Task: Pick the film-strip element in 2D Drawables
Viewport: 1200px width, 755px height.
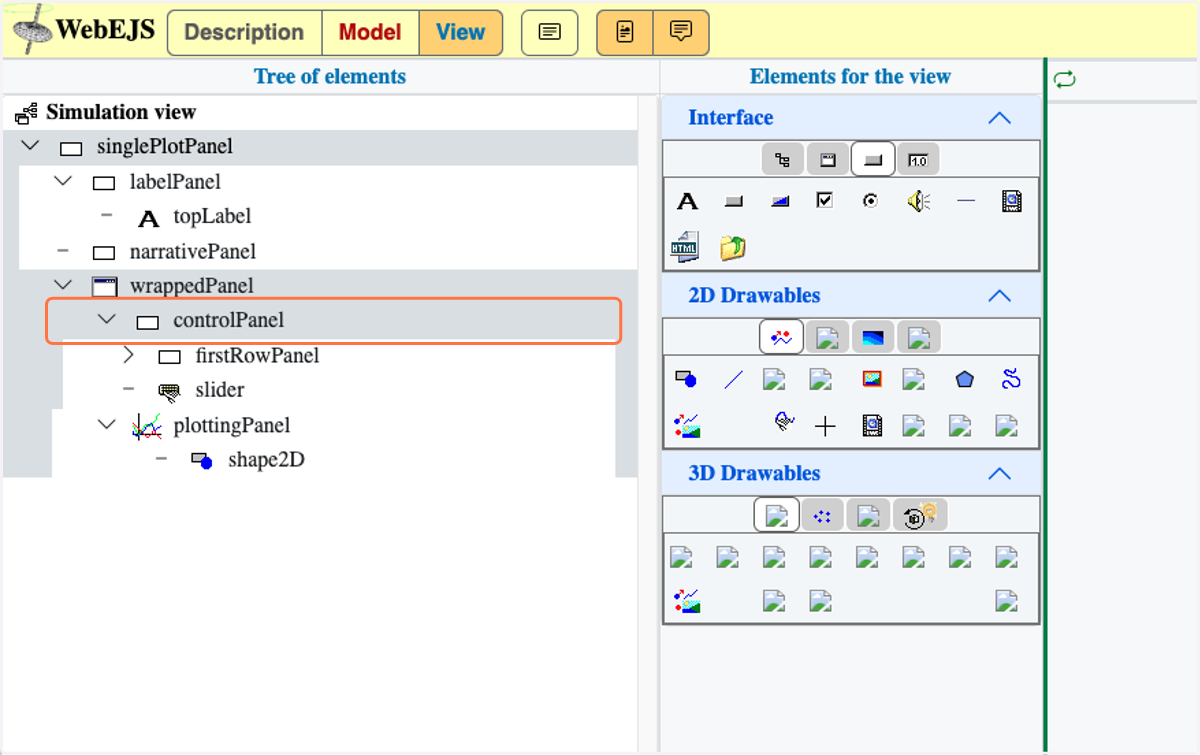Action: pos(872,427)
